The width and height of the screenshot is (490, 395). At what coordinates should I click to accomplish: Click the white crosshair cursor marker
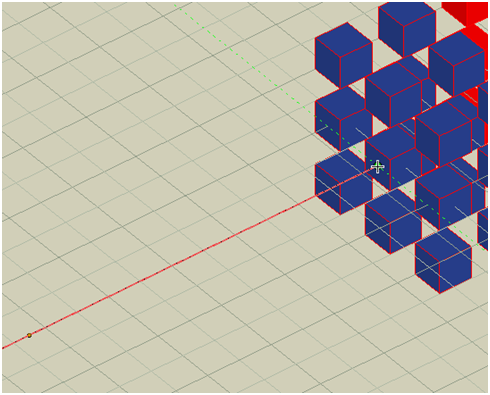377,166
